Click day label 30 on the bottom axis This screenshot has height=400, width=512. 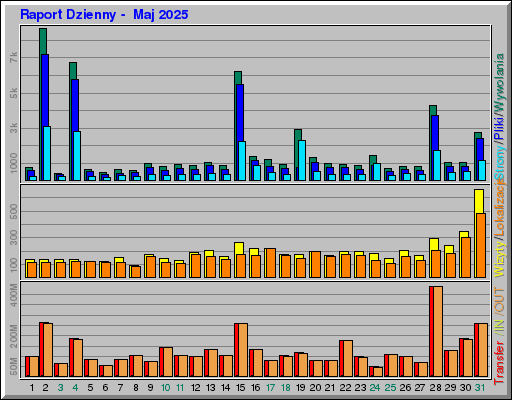click(465, 388)
